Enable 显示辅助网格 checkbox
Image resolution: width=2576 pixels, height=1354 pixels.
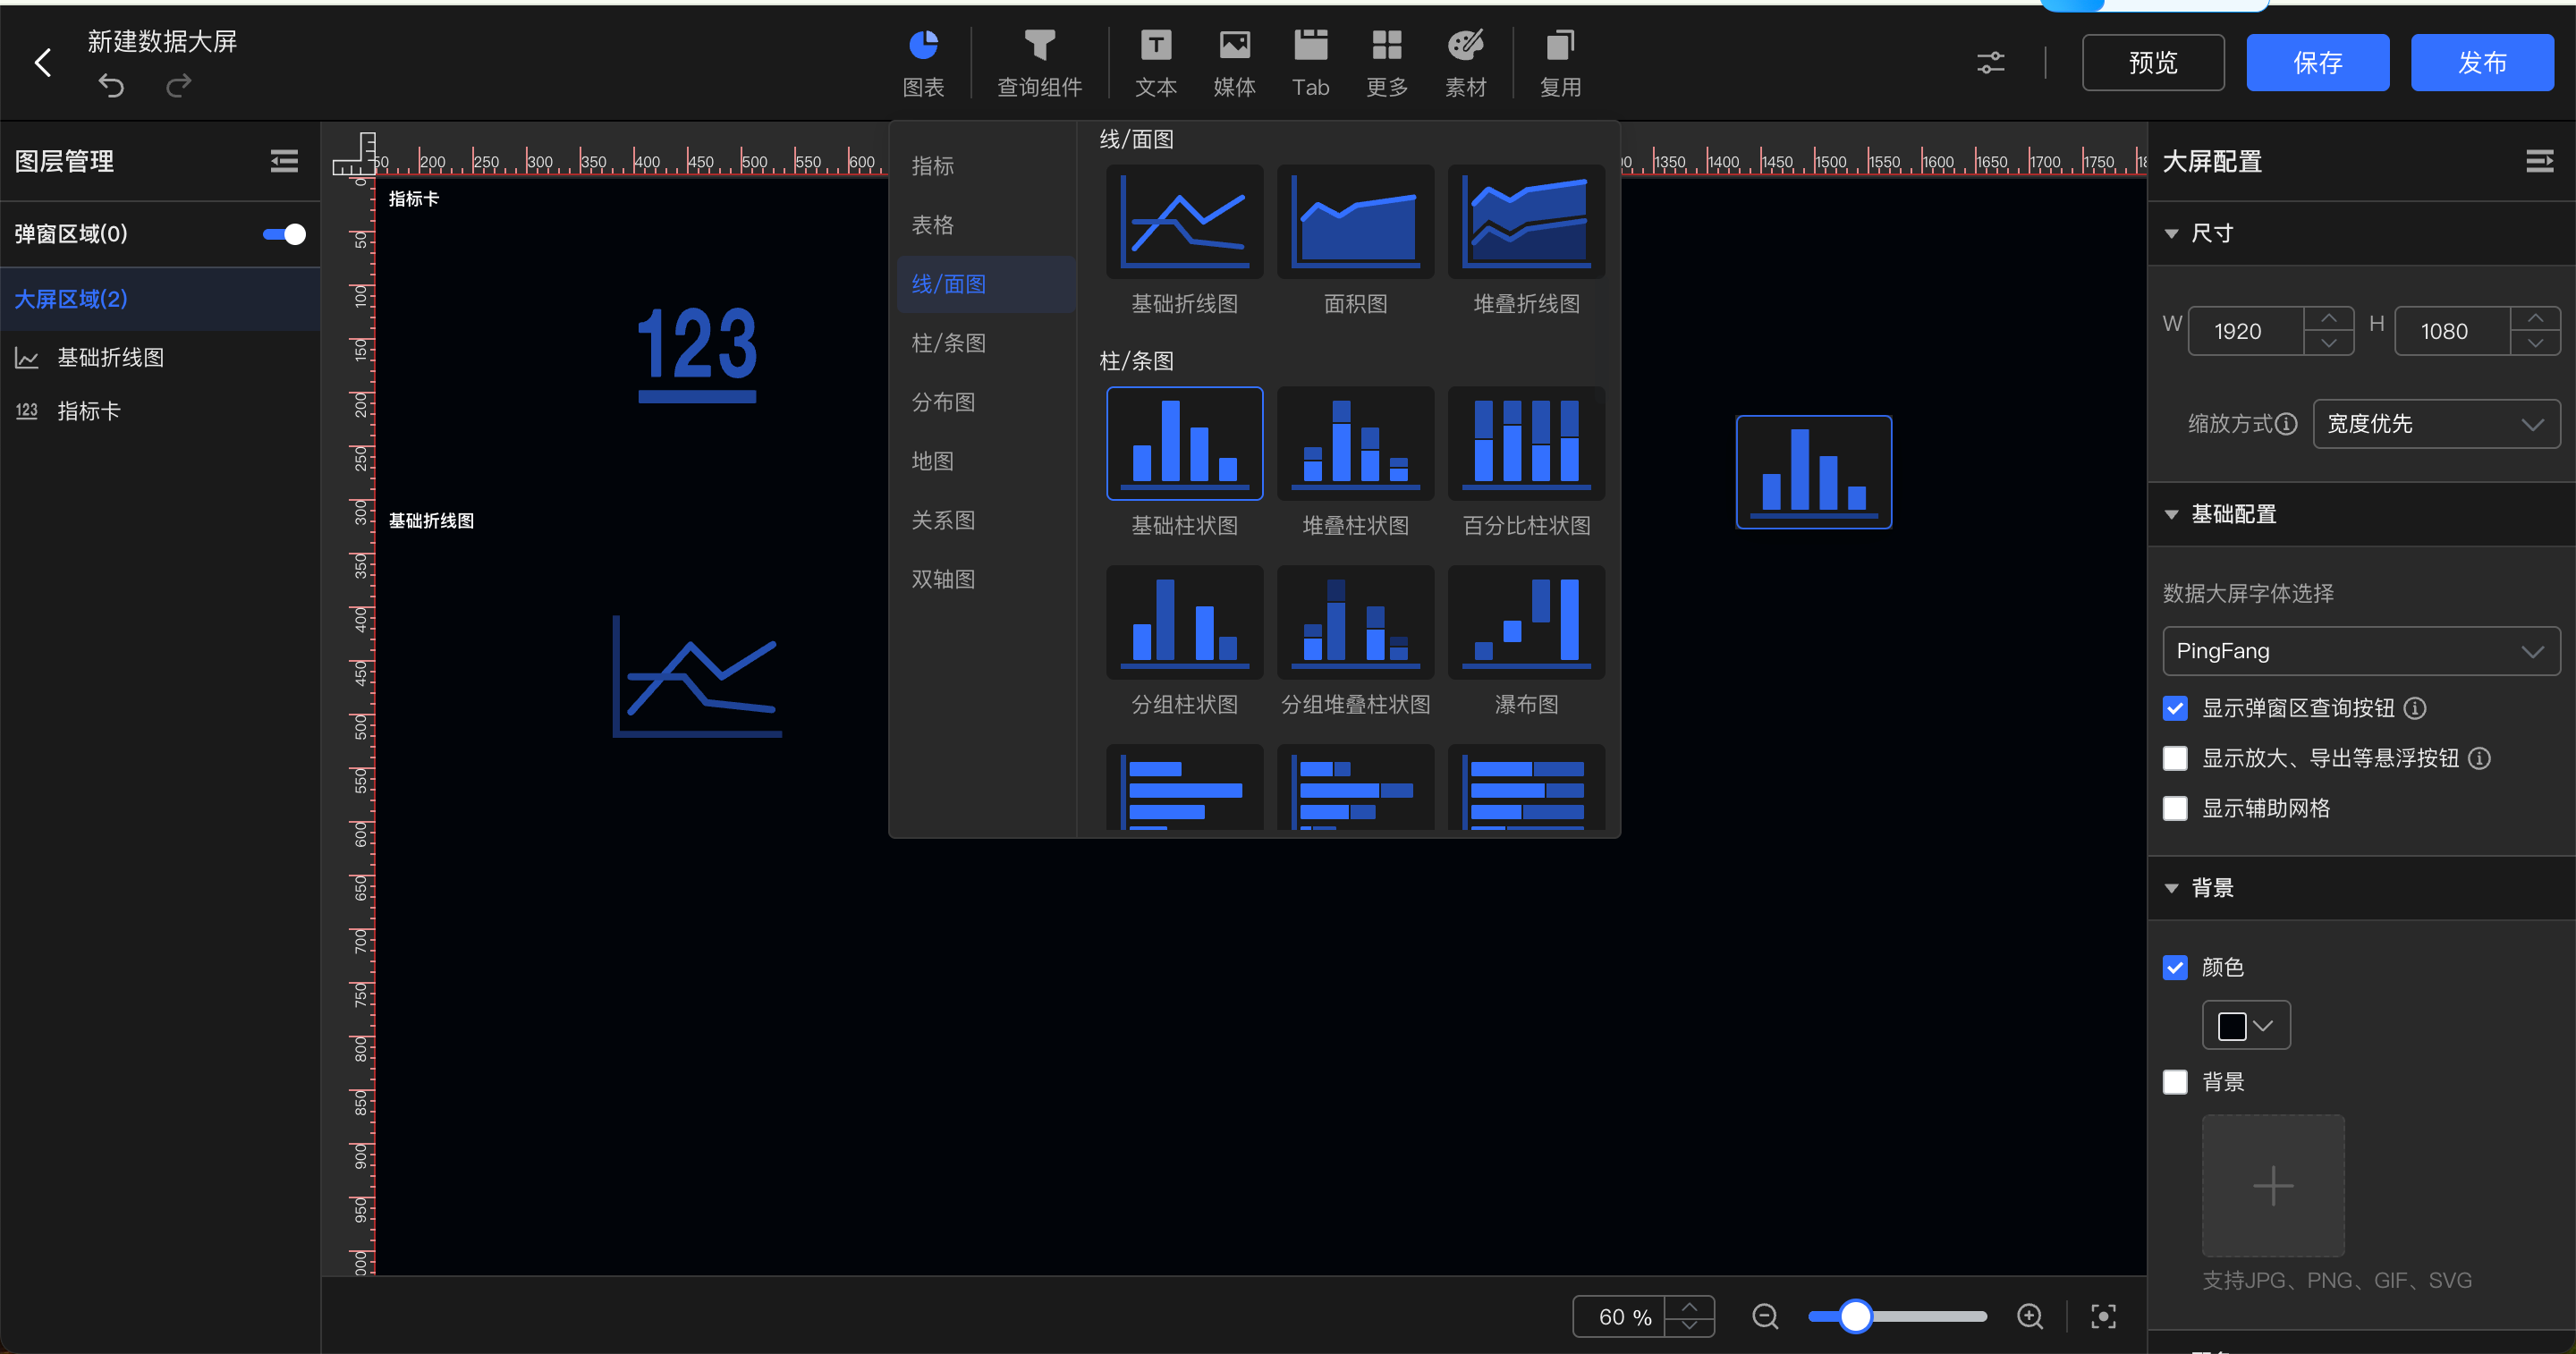pos(2174,808)
